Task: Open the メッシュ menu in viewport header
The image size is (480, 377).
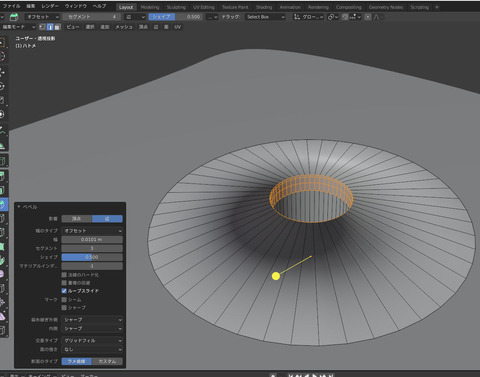Action: coord(124,27)
